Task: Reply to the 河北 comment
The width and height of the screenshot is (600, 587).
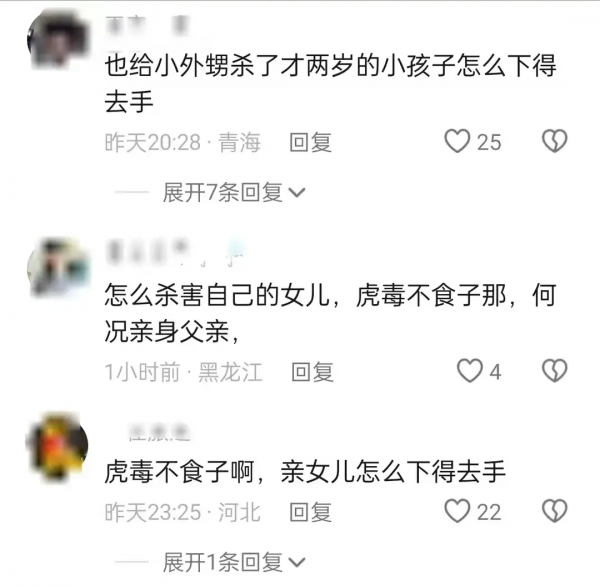Action: 310,512
